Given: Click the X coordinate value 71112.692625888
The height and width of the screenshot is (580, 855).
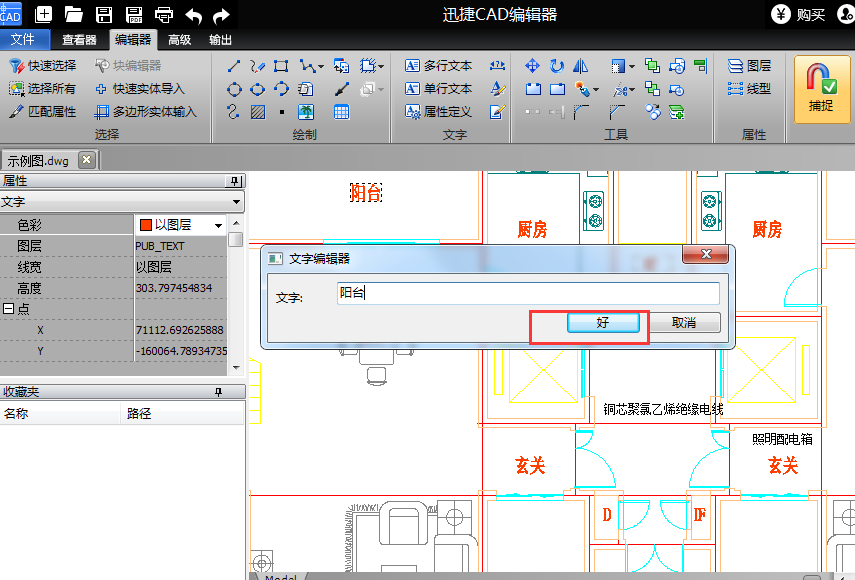Looking at the screenshot, I should pos(180,330).
